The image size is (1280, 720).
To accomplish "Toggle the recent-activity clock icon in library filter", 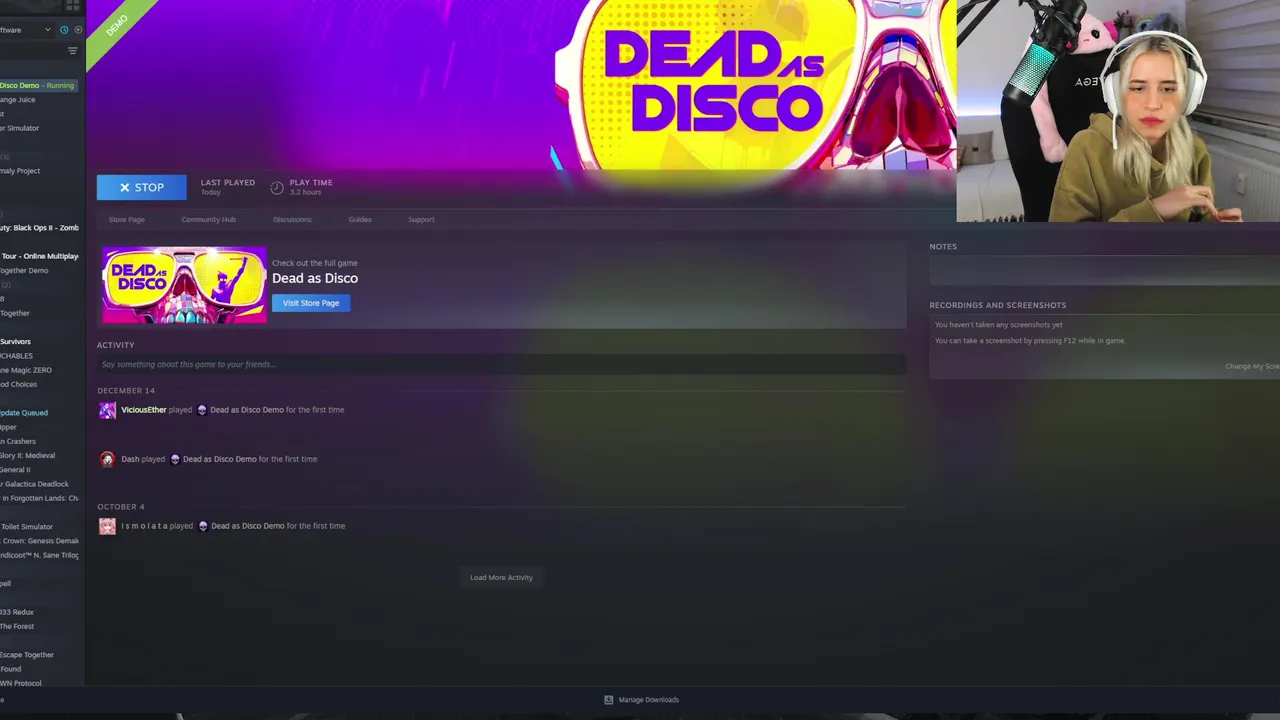I will [66, 30].
